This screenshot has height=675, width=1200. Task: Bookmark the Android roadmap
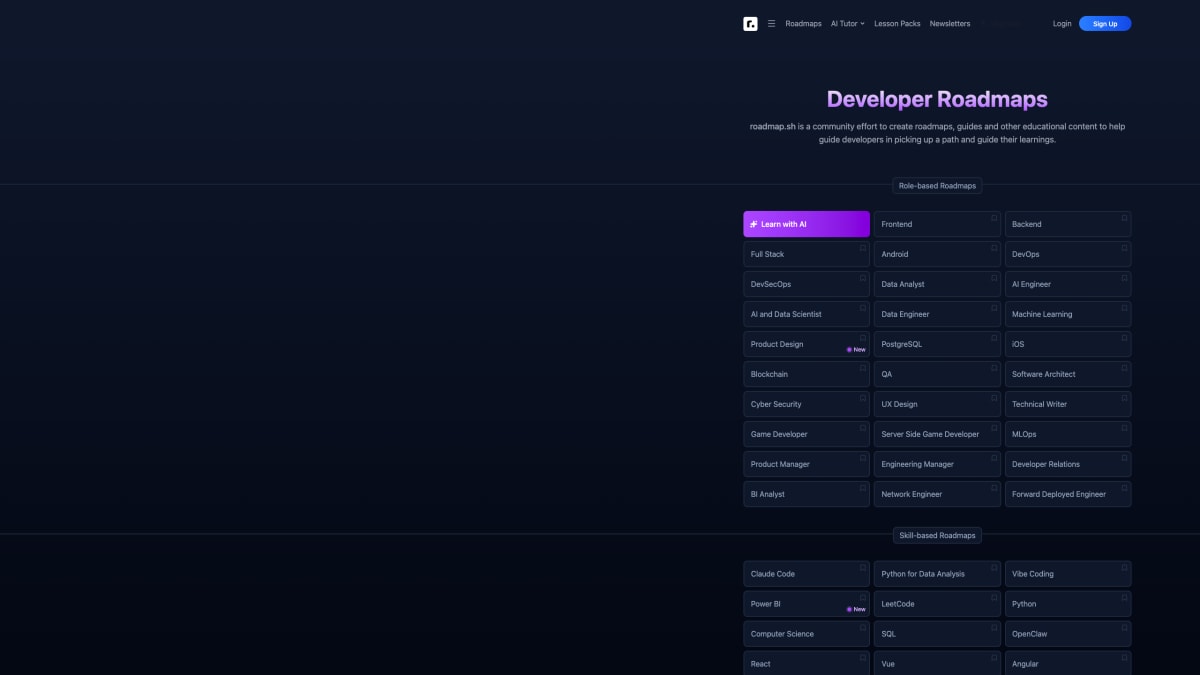pyautogui.click(x=994, y=248)
